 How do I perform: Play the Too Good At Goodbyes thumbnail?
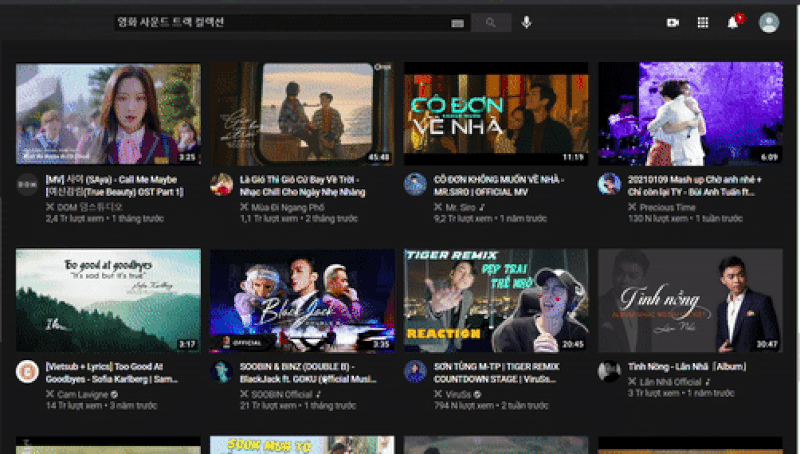[108, 300]
